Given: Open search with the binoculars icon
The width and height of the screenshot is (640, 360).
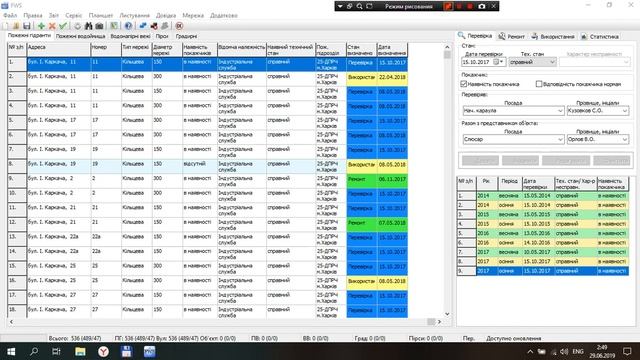Looking at the screenshot, I should point(89,26).
